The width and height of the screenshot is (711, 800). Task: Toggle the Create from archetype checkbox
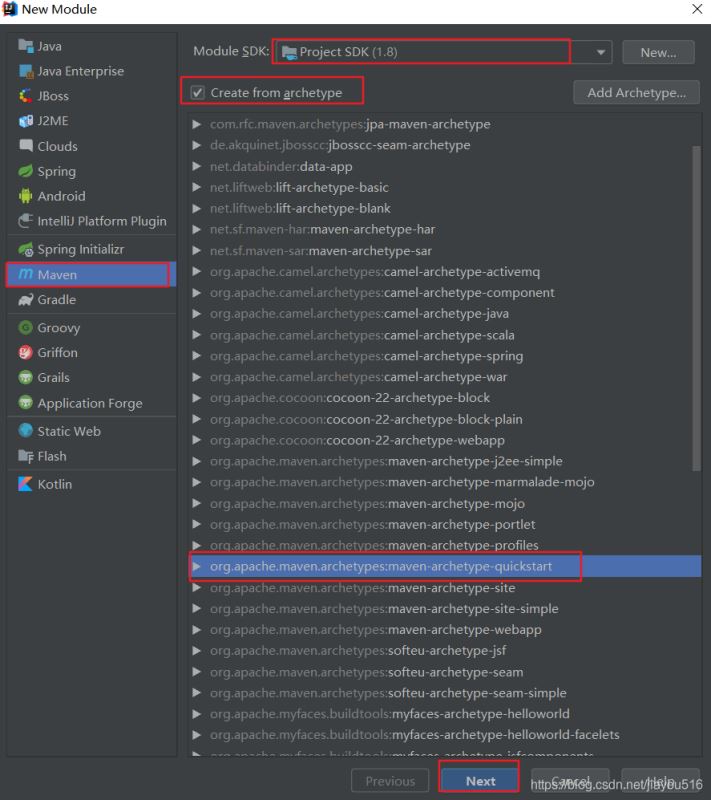(198, 93)
